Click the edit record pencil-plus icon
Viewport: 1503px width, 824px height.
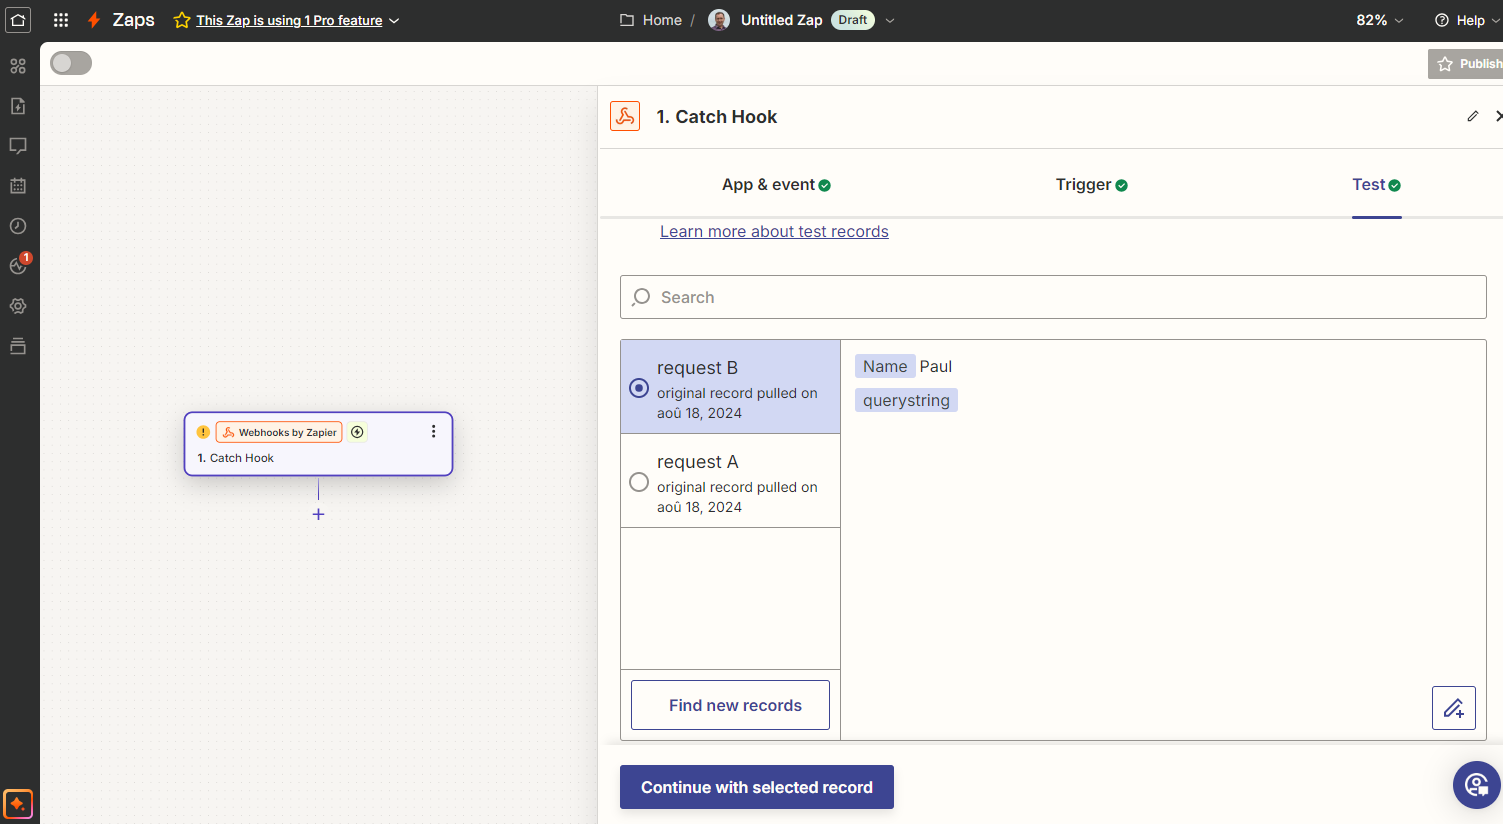(1453, 708)
